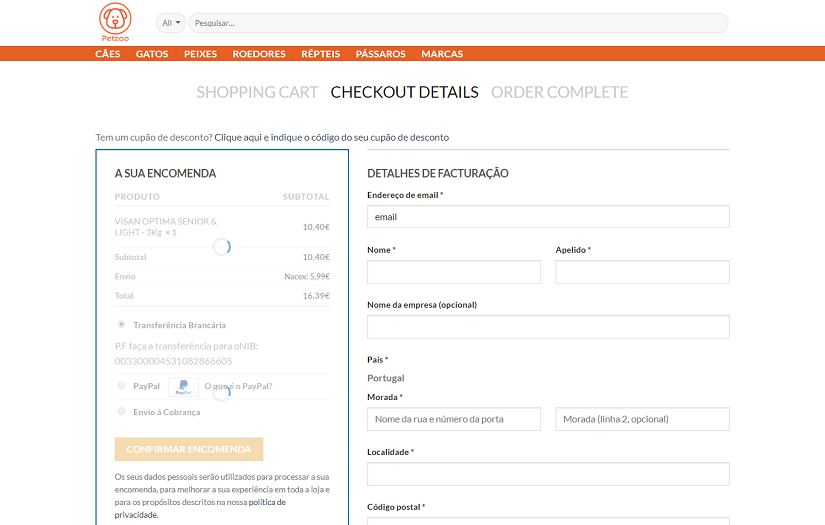Click the Pesquisar search field

coord(457,22)
